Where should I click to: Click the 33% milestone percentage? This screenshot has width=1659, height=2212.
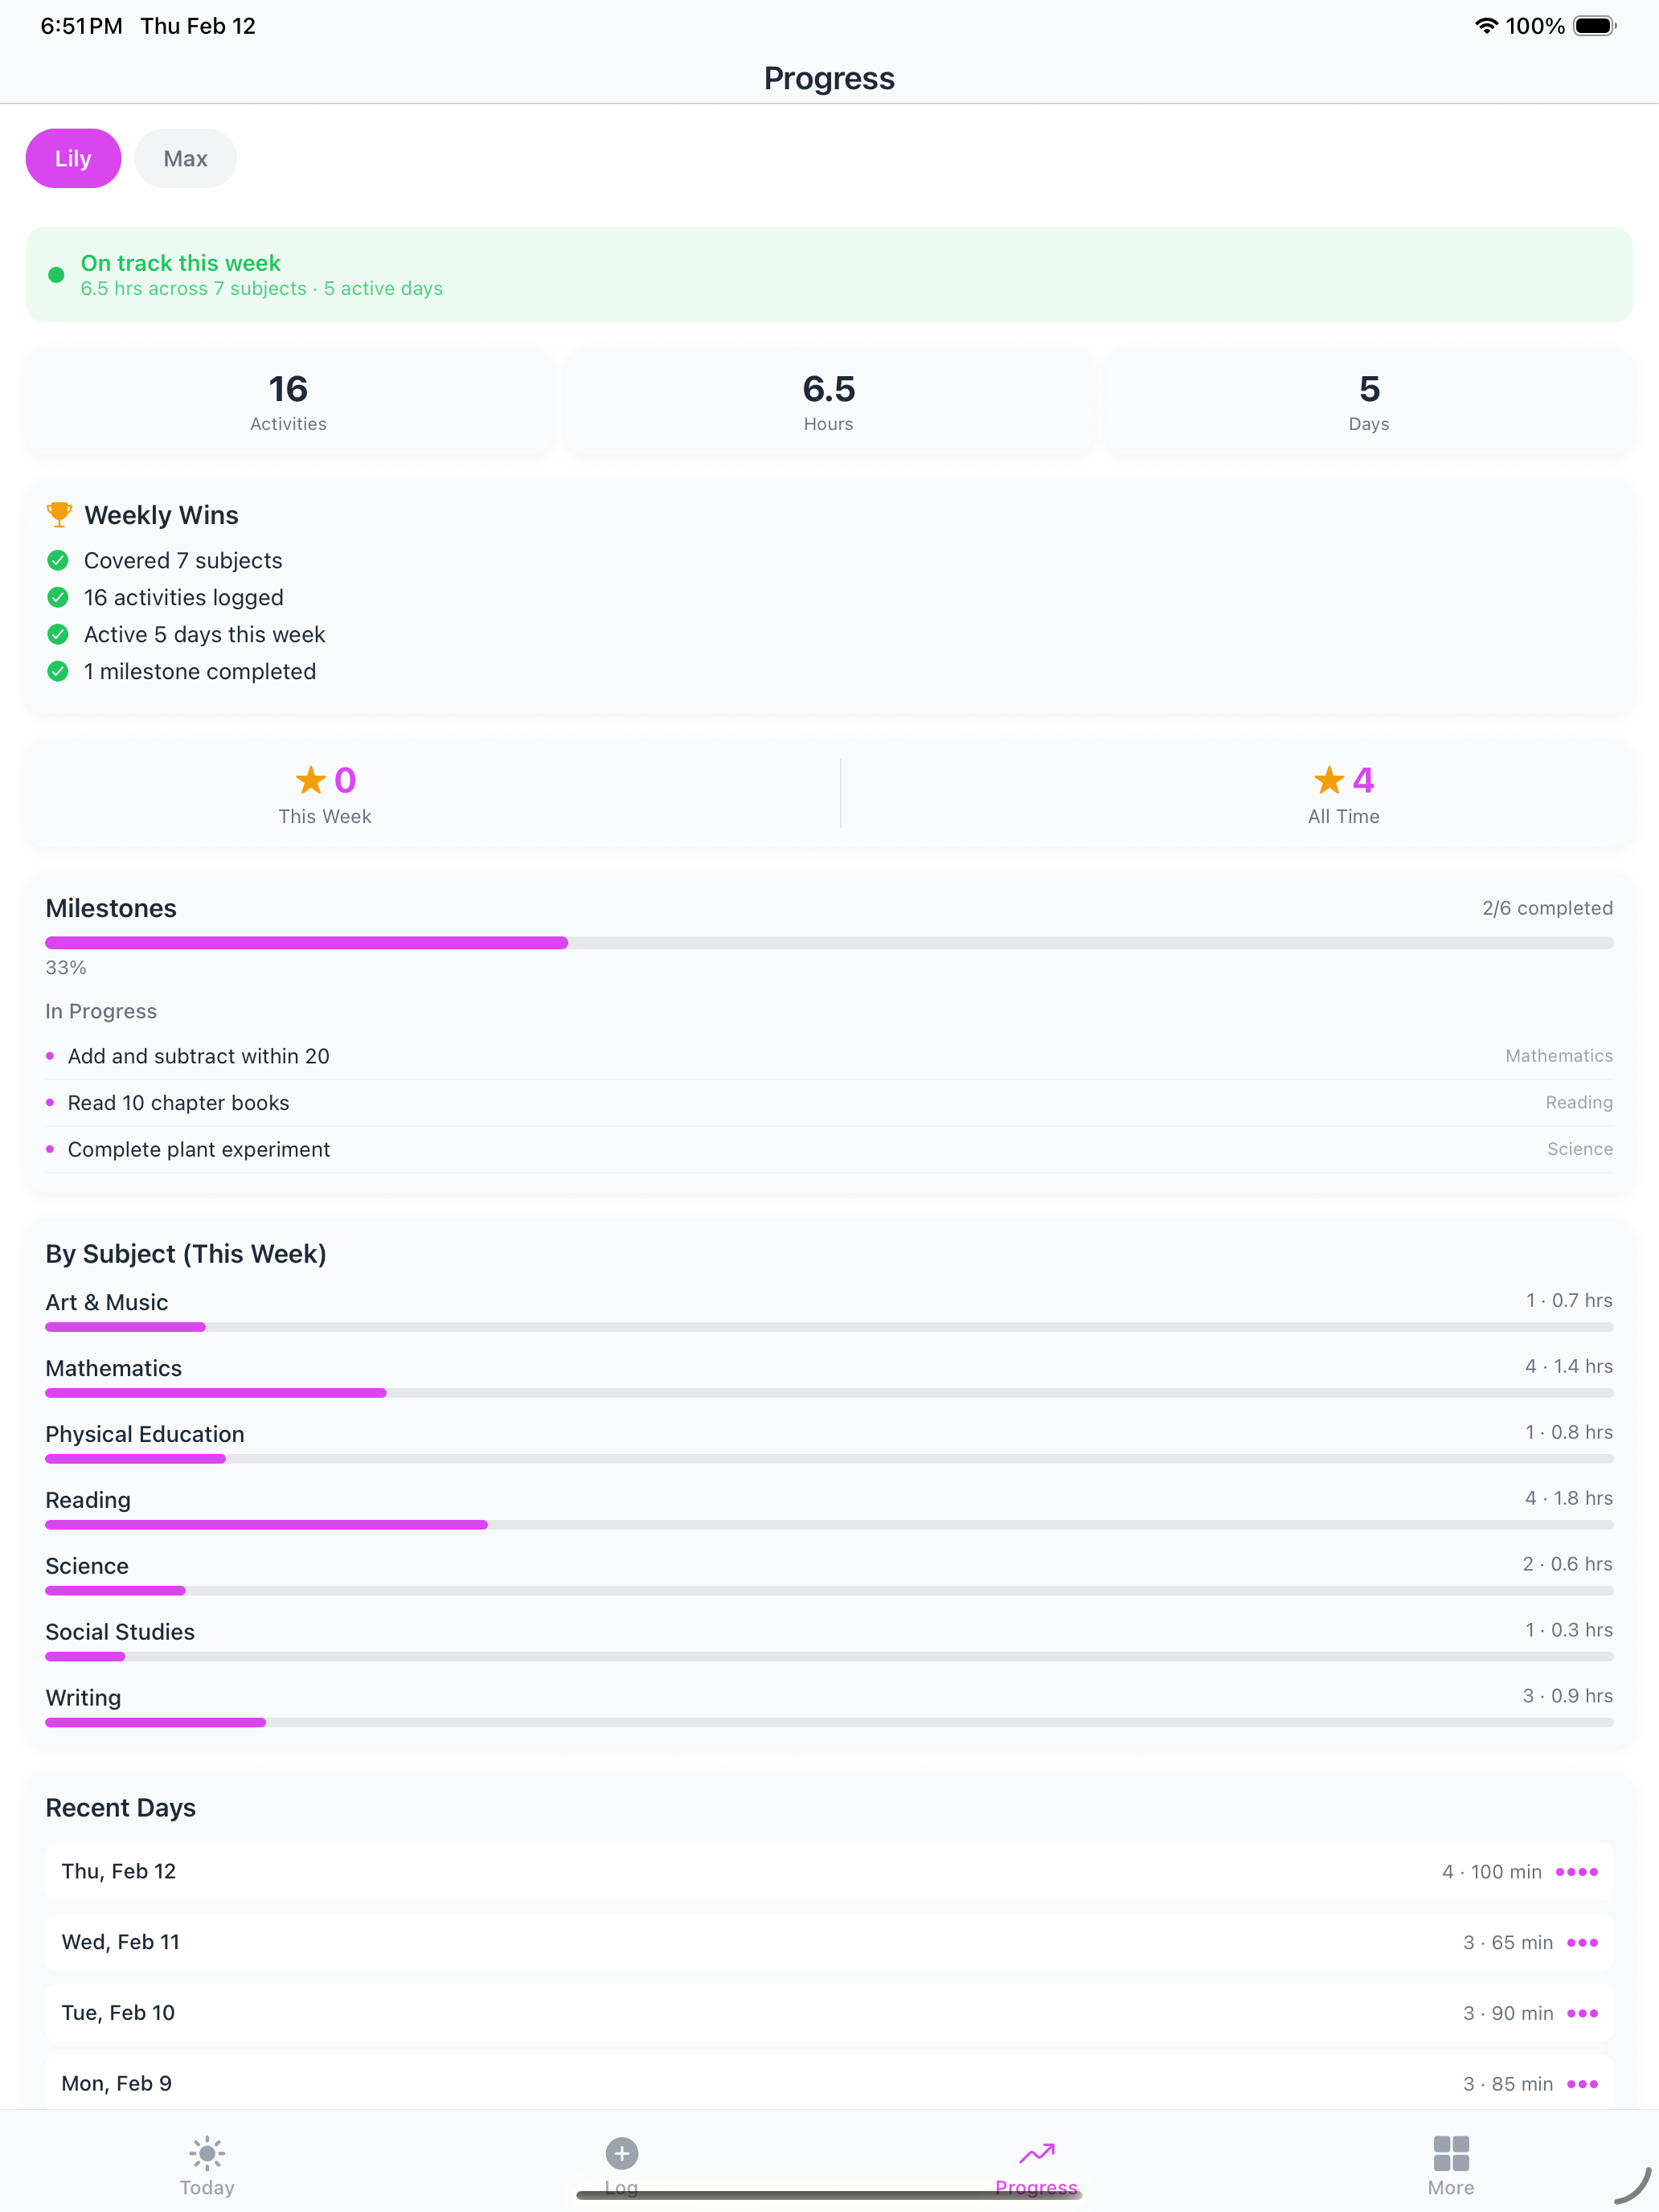[66, 968]
